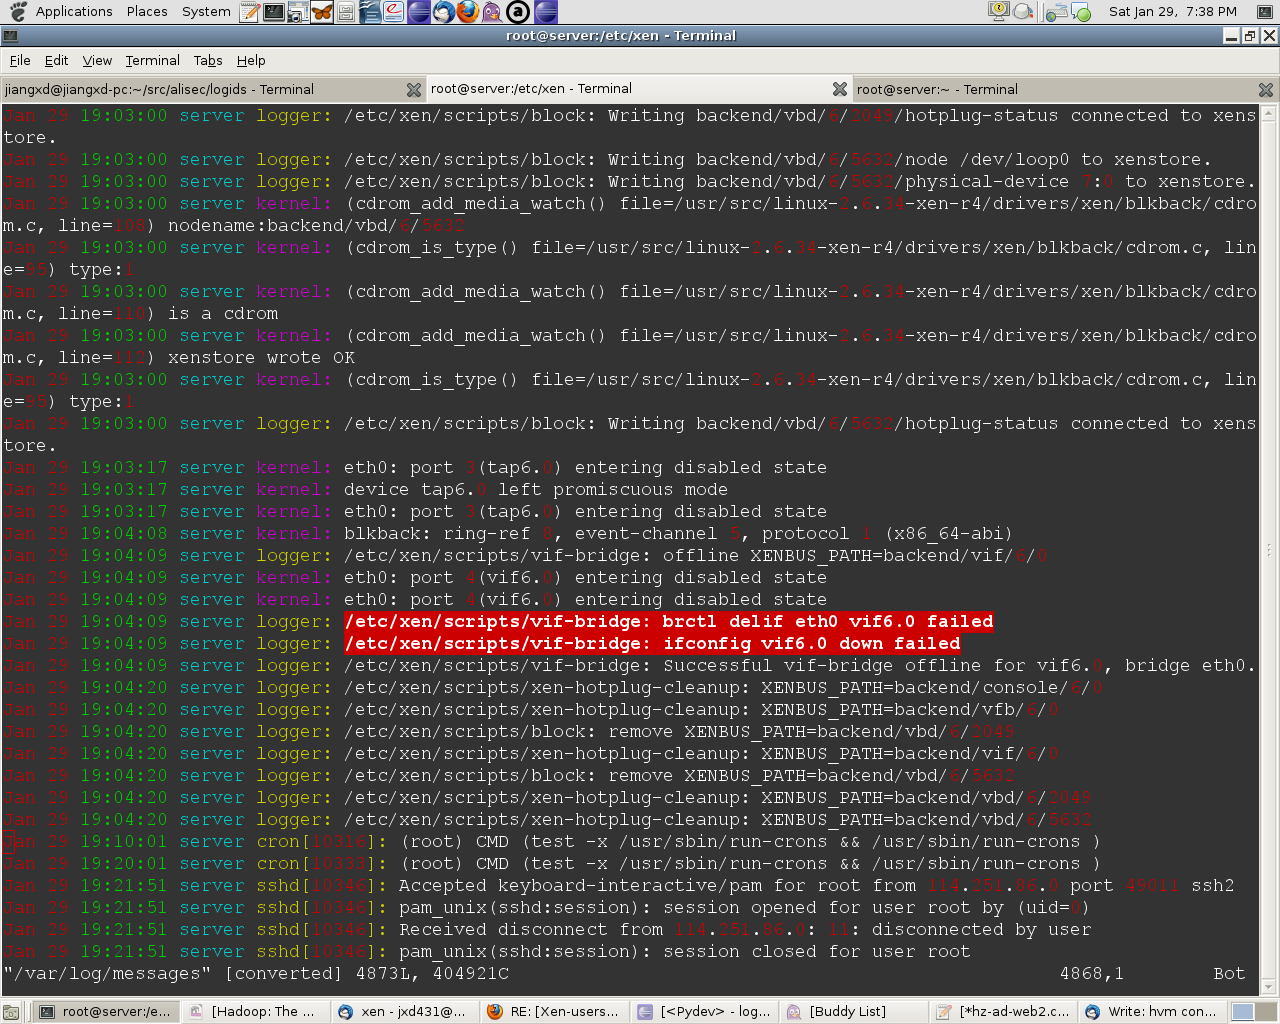Click the orange butterfly launcher icon
This screenshot has width=1280, height=1024.
coord(322,12)
